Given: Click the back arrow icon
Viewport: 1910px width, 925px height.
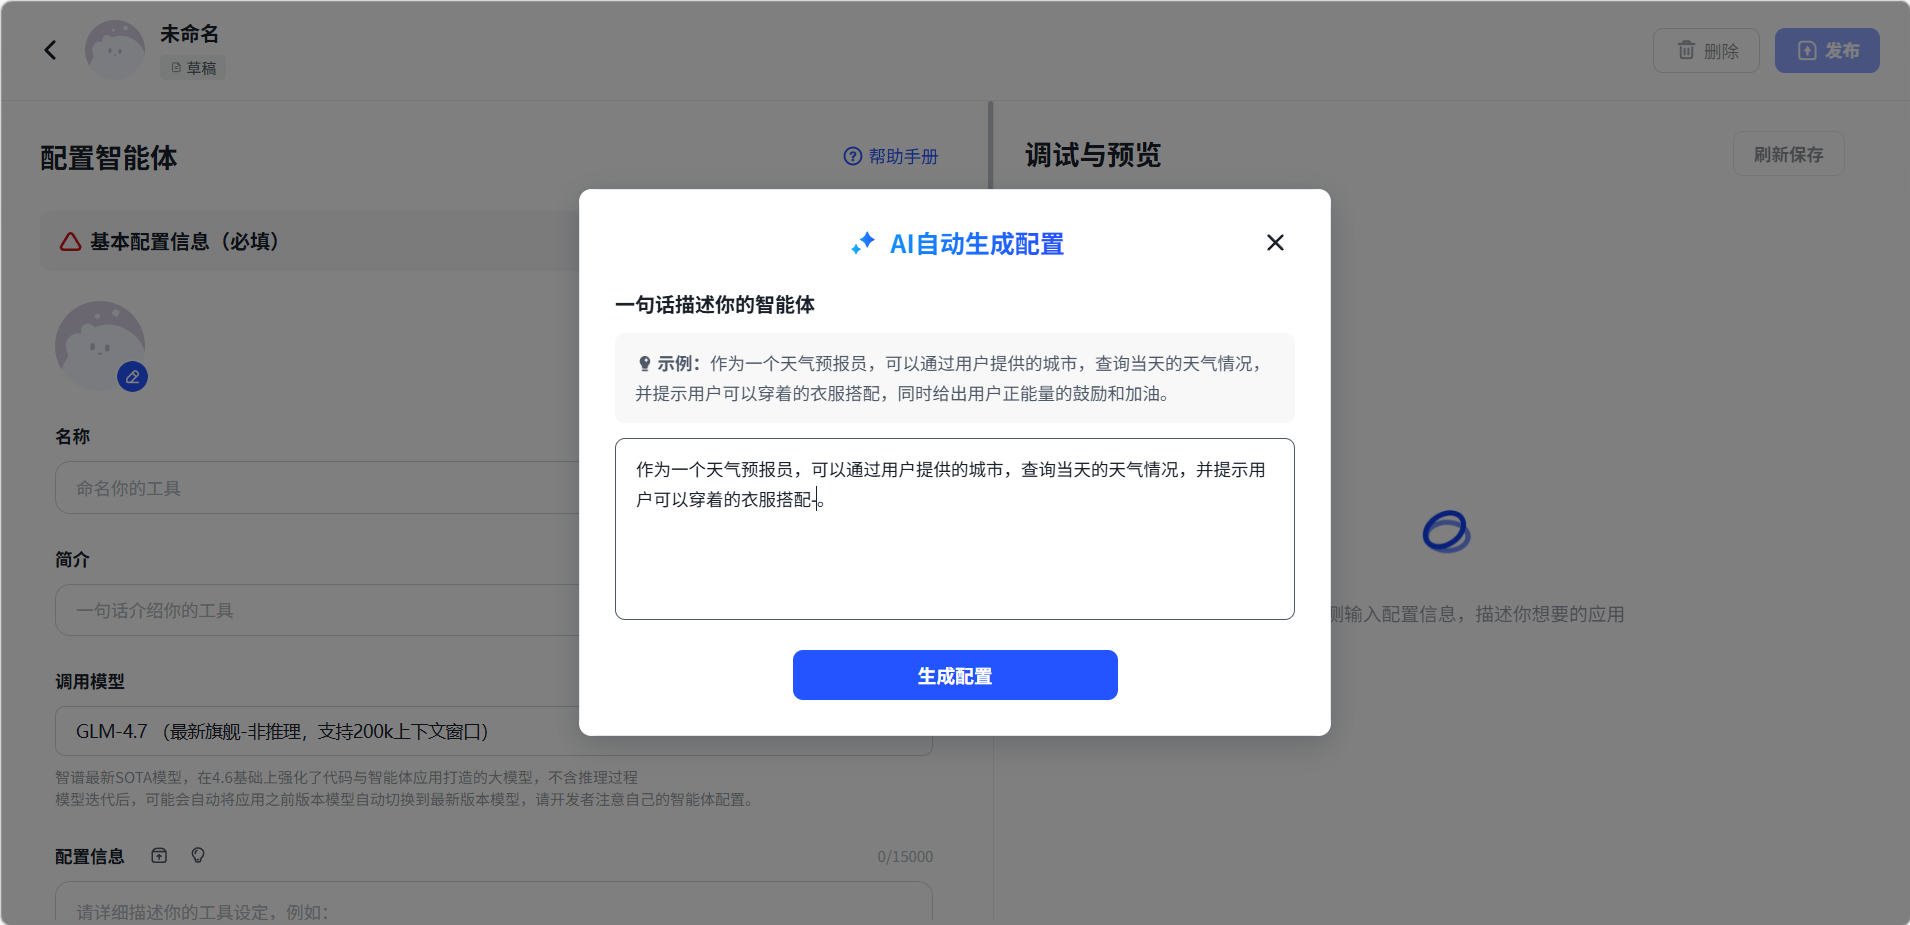Looking at the screenshot, I should pos(50,50).
